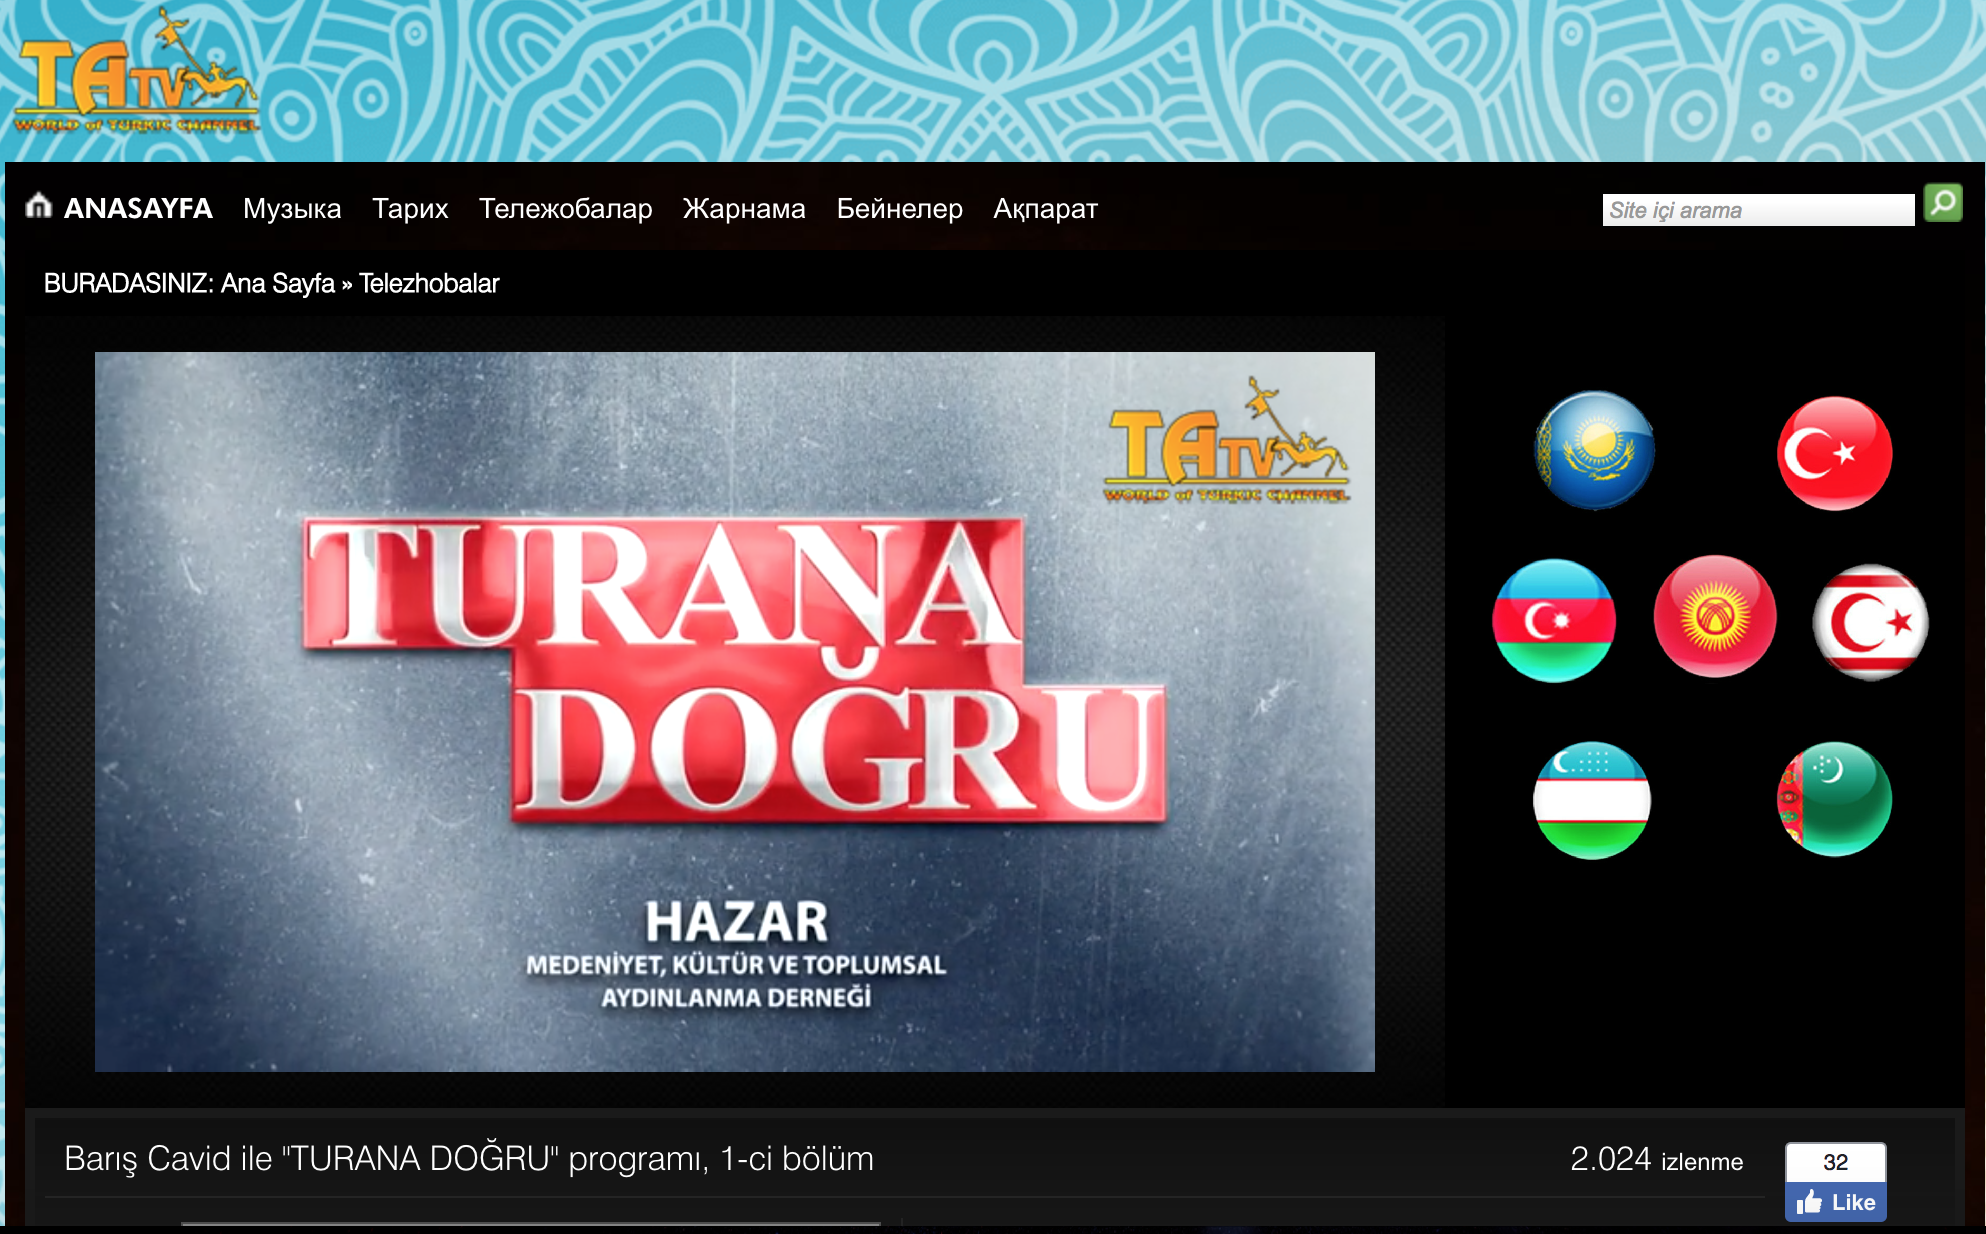This screenshot has width=1986, height=1234.
Task: Click the Ana Sayfa breadcrumb link
Action: [277, 283]
